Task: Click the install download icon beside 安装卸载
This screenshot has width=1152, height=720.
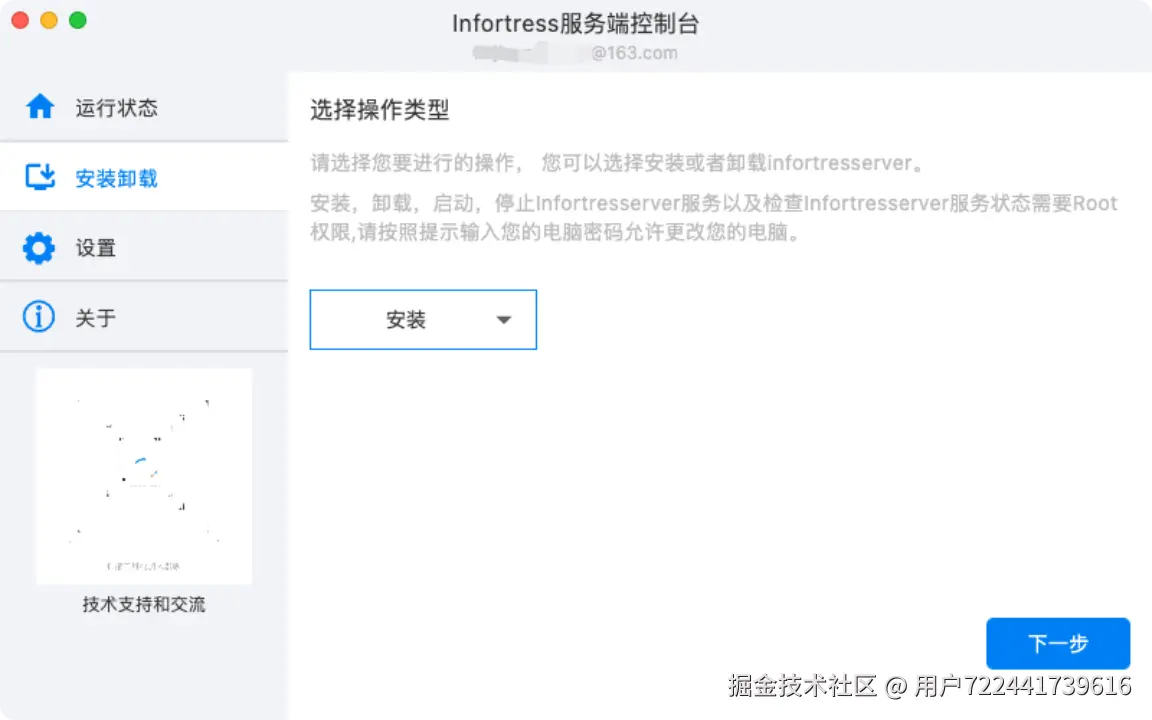Action: [40, 177]
